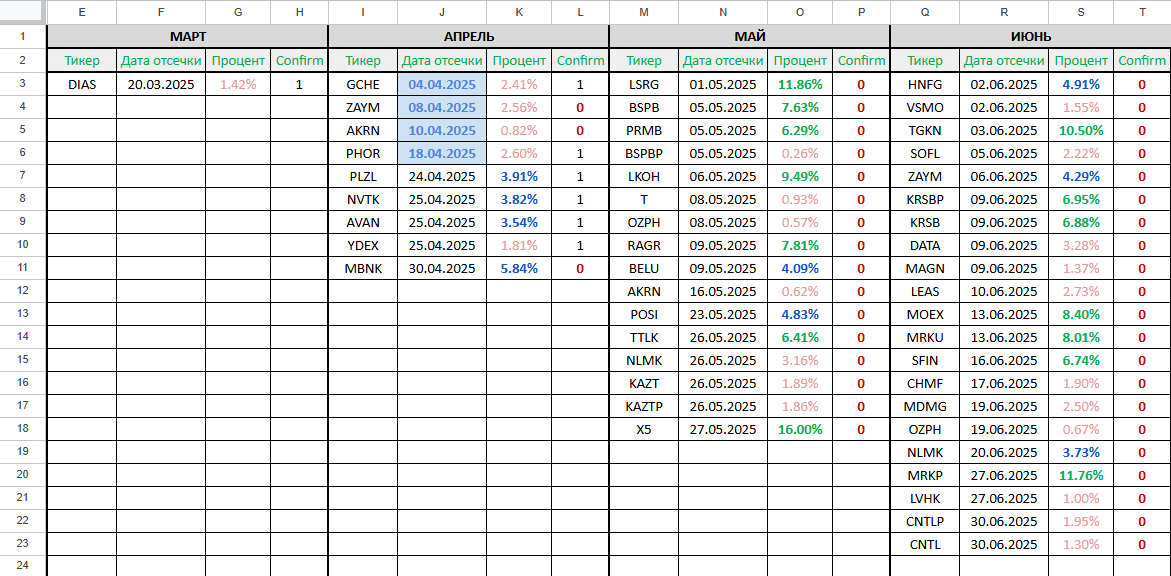The height and width of the screenshot is (576, 1171).
Task: Select the PRMB ticker cell
Action: tap(644, 131)
